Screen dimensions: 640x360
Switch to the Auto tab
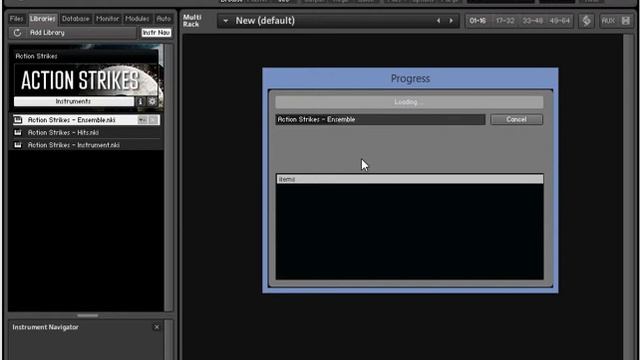pyautogui.click(x=164, y=19)
